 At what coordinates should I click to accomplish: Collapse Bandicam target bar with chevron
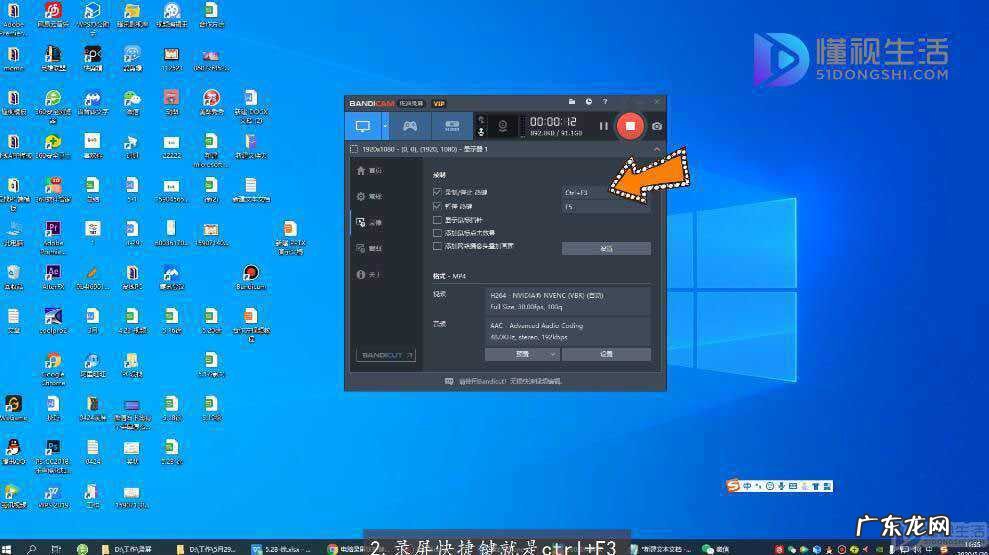tap(657, 149)
